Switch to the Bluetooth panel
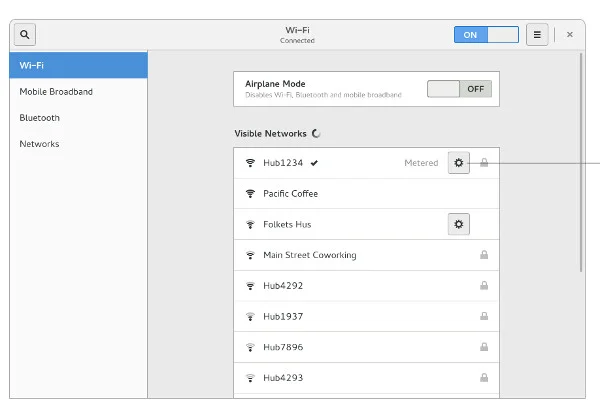 click(78, 118)
